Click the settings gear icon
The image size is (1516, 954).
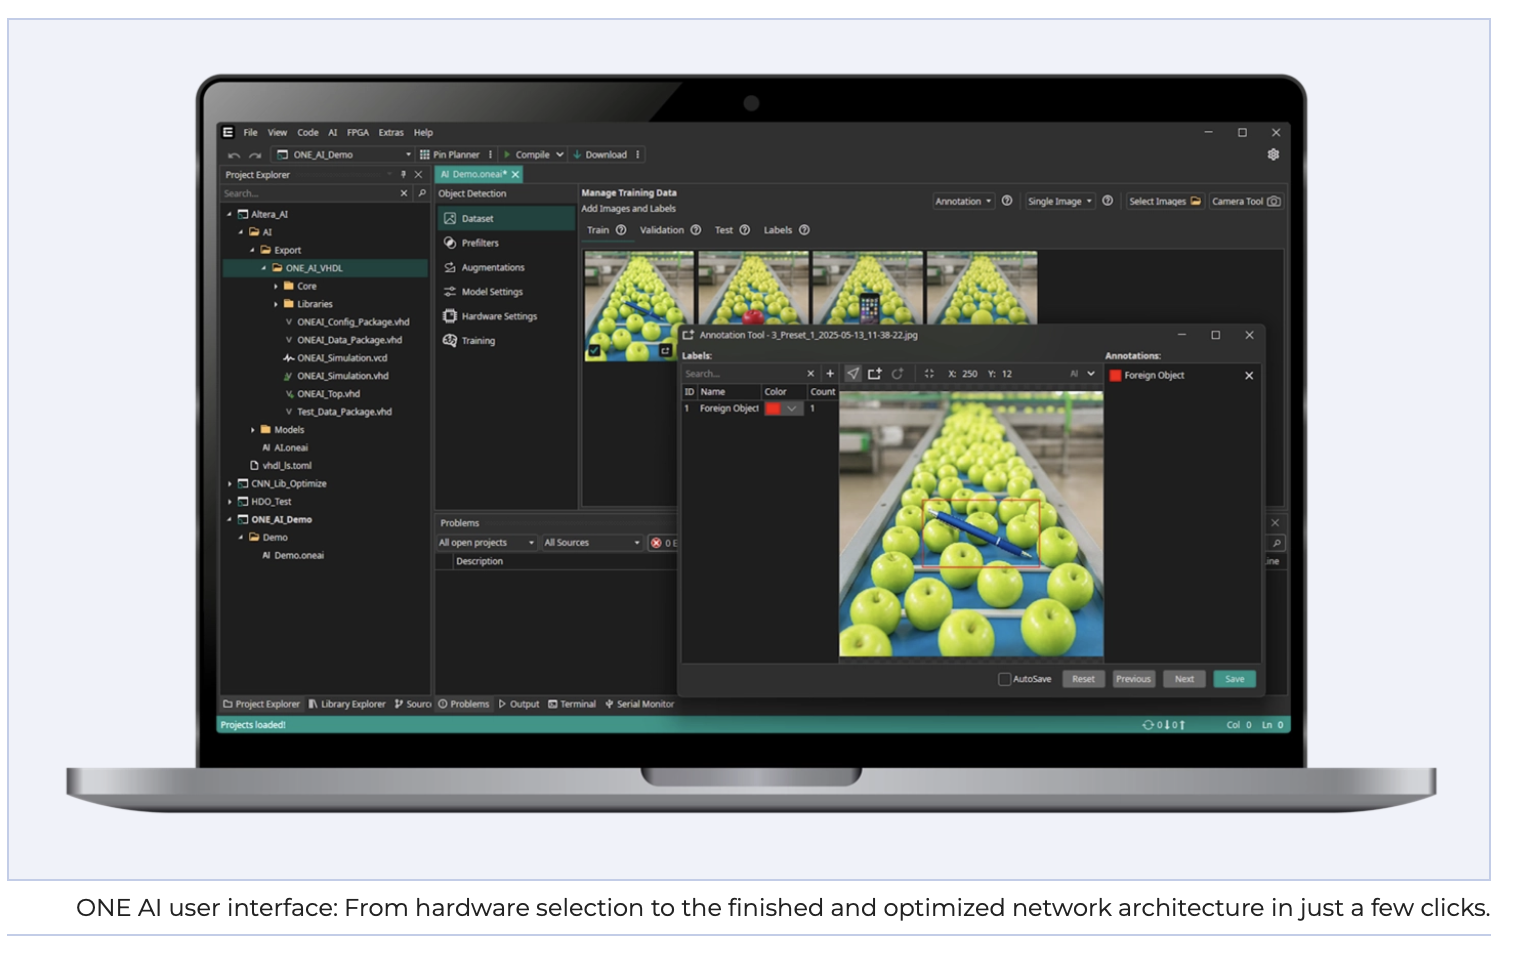1273,155
